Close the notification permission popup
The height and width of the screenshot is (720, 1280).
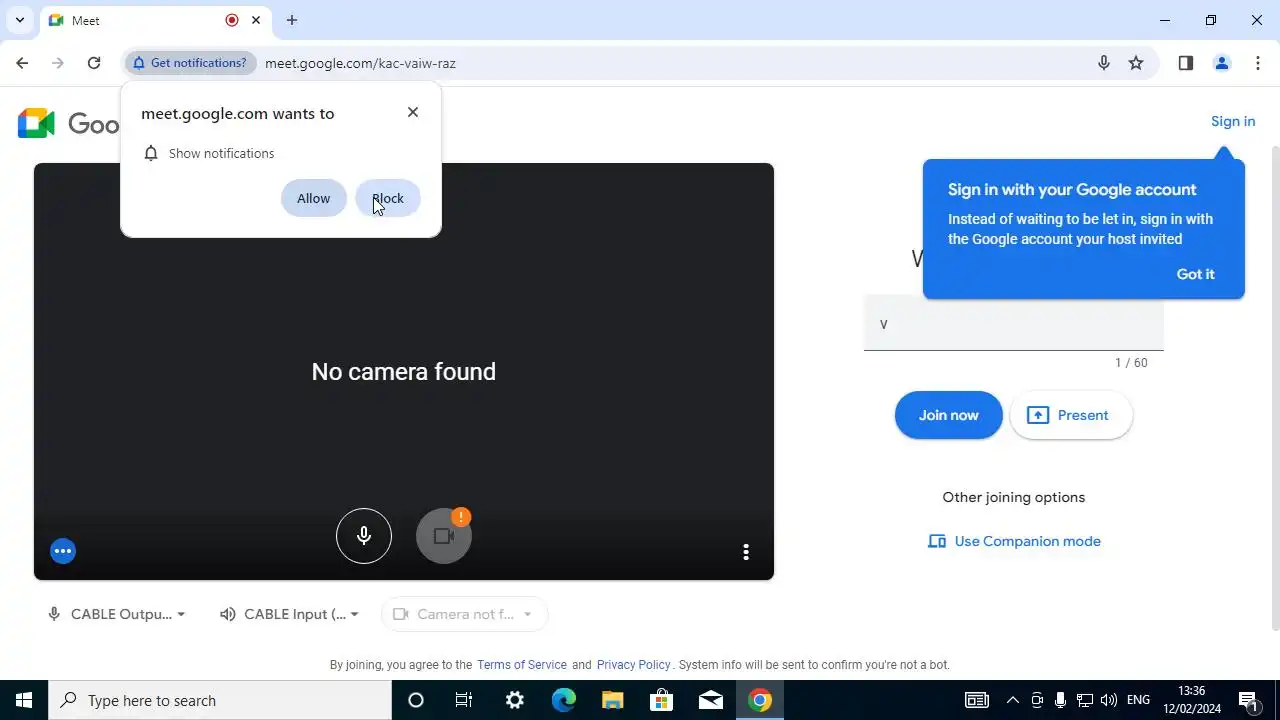[413, 112]
